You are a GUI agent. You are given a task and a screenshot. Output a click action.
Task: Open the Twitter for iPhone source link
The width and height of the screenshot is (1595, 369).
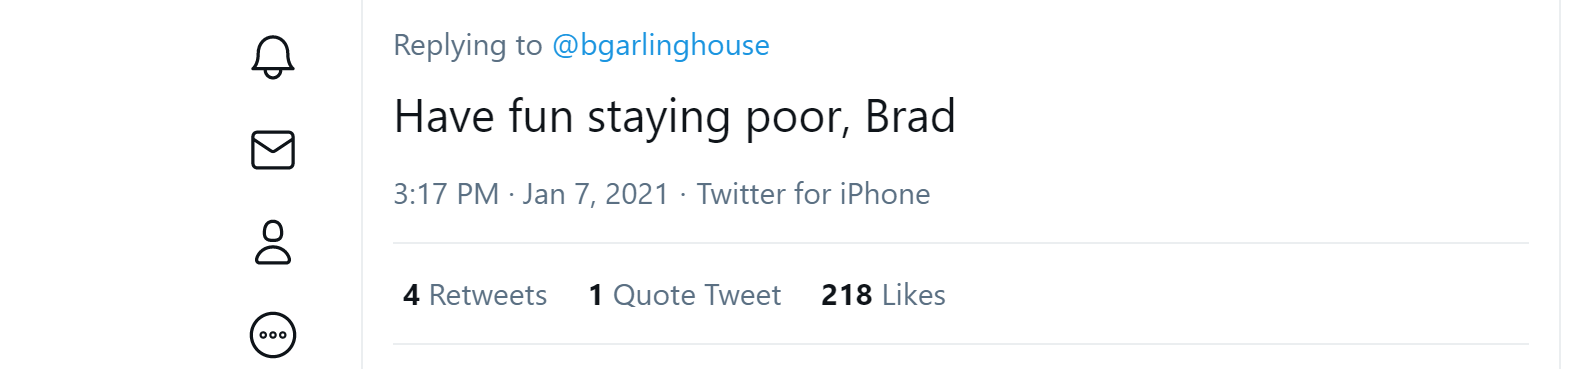(x=813, y=194)
